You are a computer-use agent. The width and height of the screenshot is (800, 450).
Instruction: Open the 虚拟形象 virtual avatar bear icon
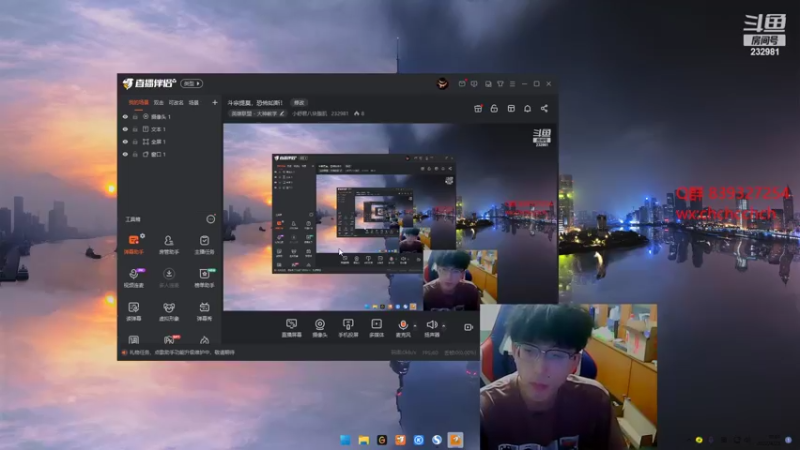click(169, 311)
